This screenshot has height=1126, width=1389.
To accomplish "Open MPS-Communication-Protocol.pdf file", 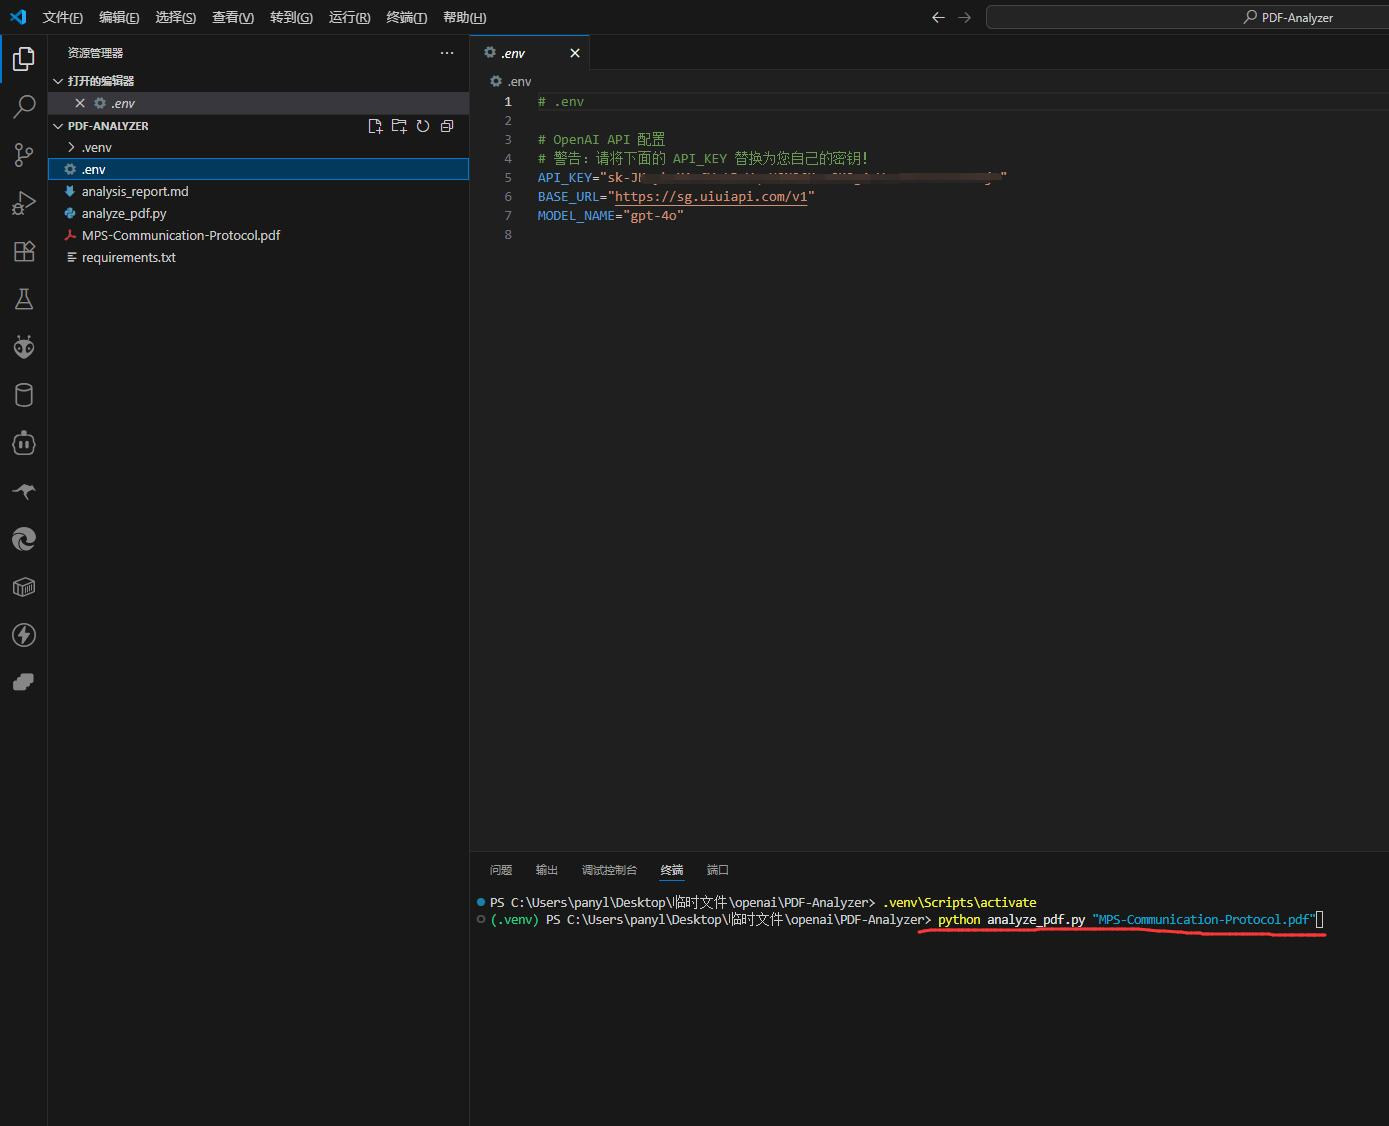I will [x=258, y=235].
